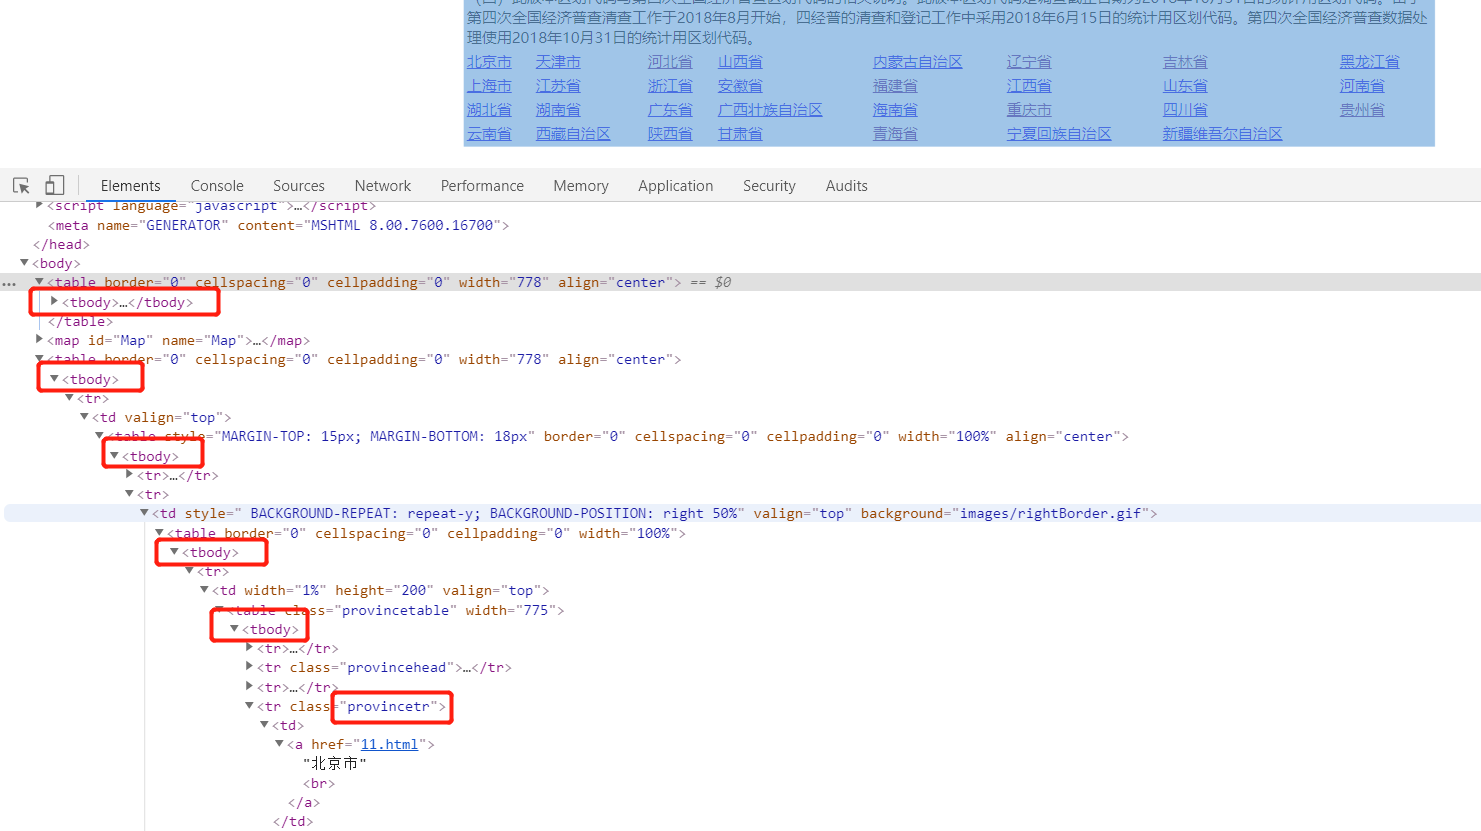Activate the inspect element picker icon
The height and width of the screenshot is (831, 1481).
point(21,186)
